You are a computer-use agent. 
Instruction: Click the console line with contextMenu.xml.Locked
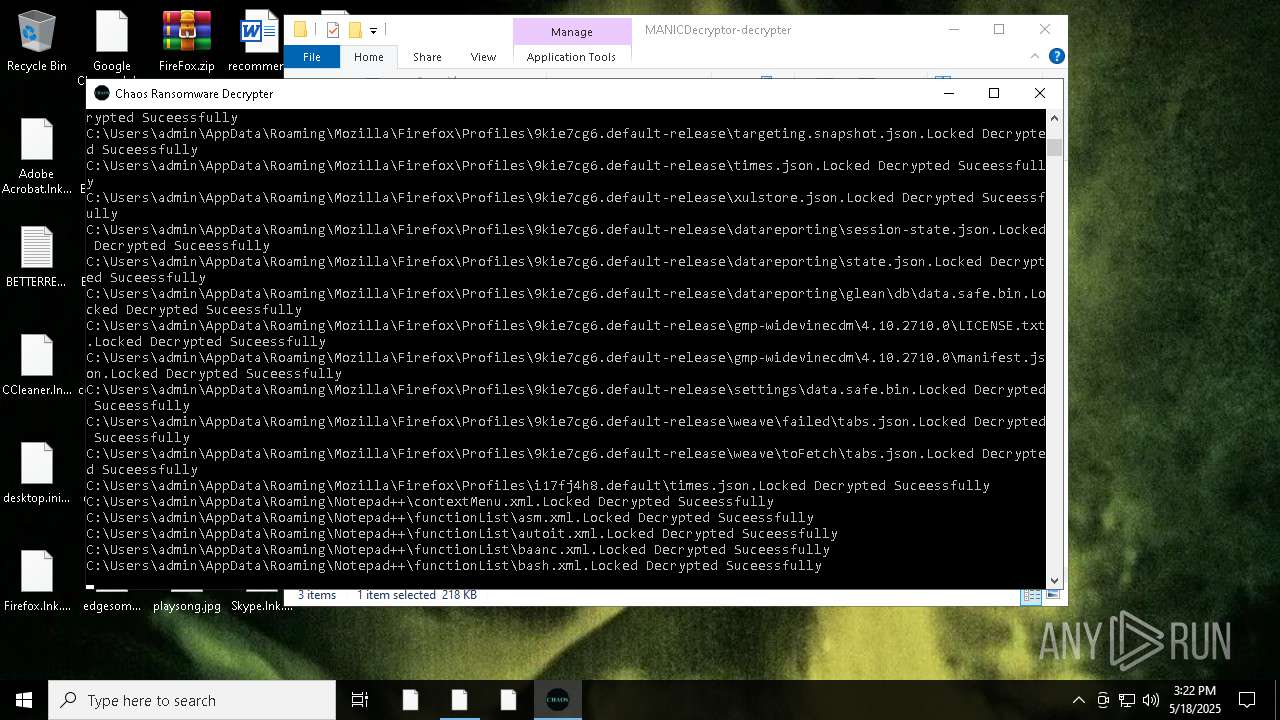pos(430,502)
